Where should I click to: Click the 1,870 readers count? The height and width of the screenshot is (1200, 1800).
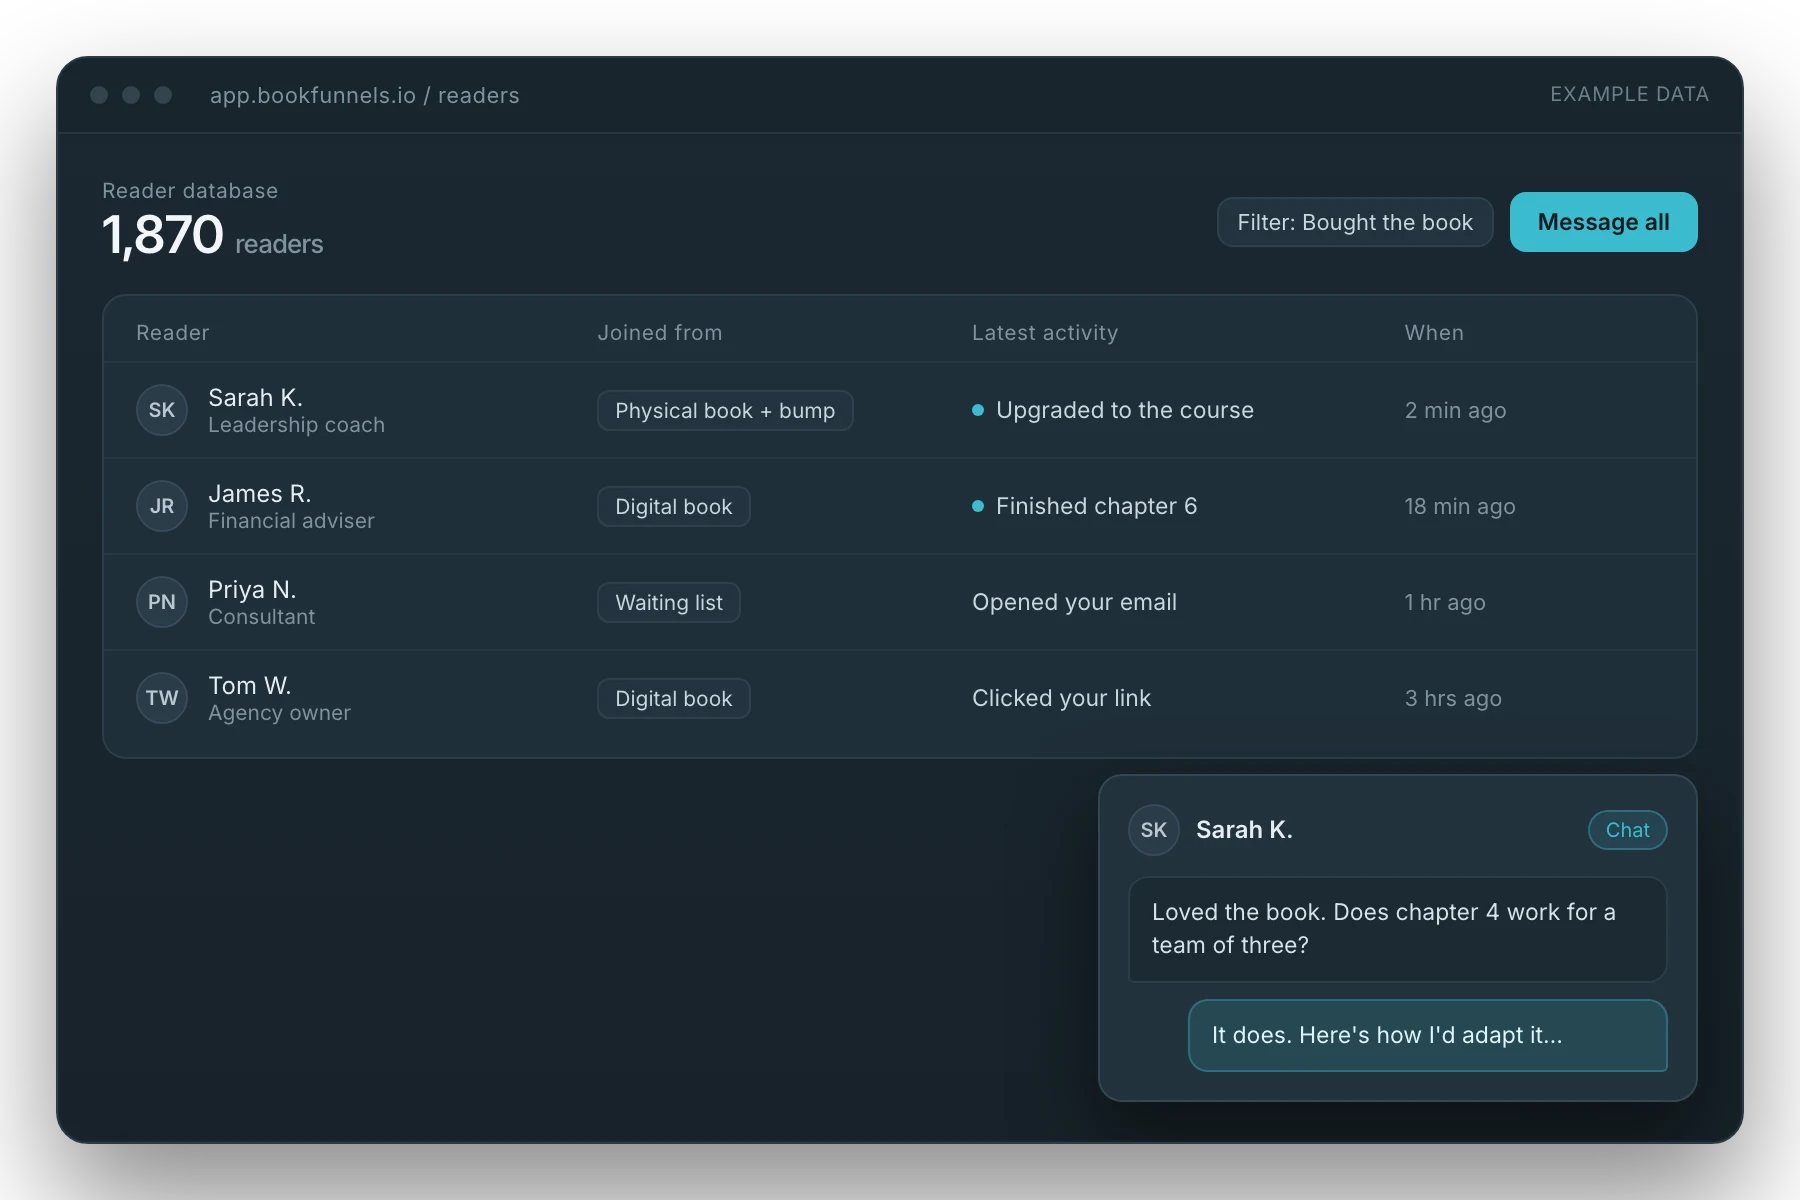tap(212, 237)
